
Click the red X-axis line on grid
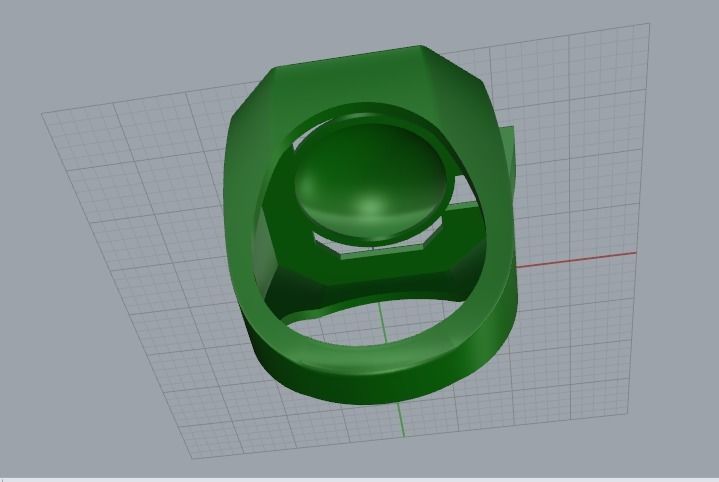point(576,259)
